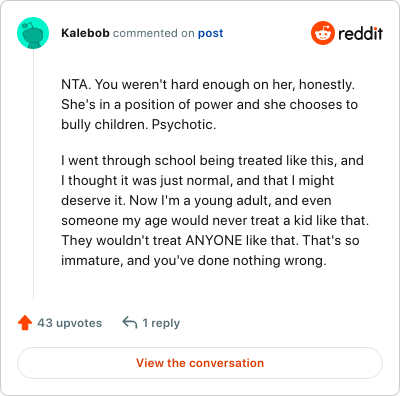This screenshot has height=396, width=400.
Task: Click the orange upvote arrow
Action: [25, 323]
